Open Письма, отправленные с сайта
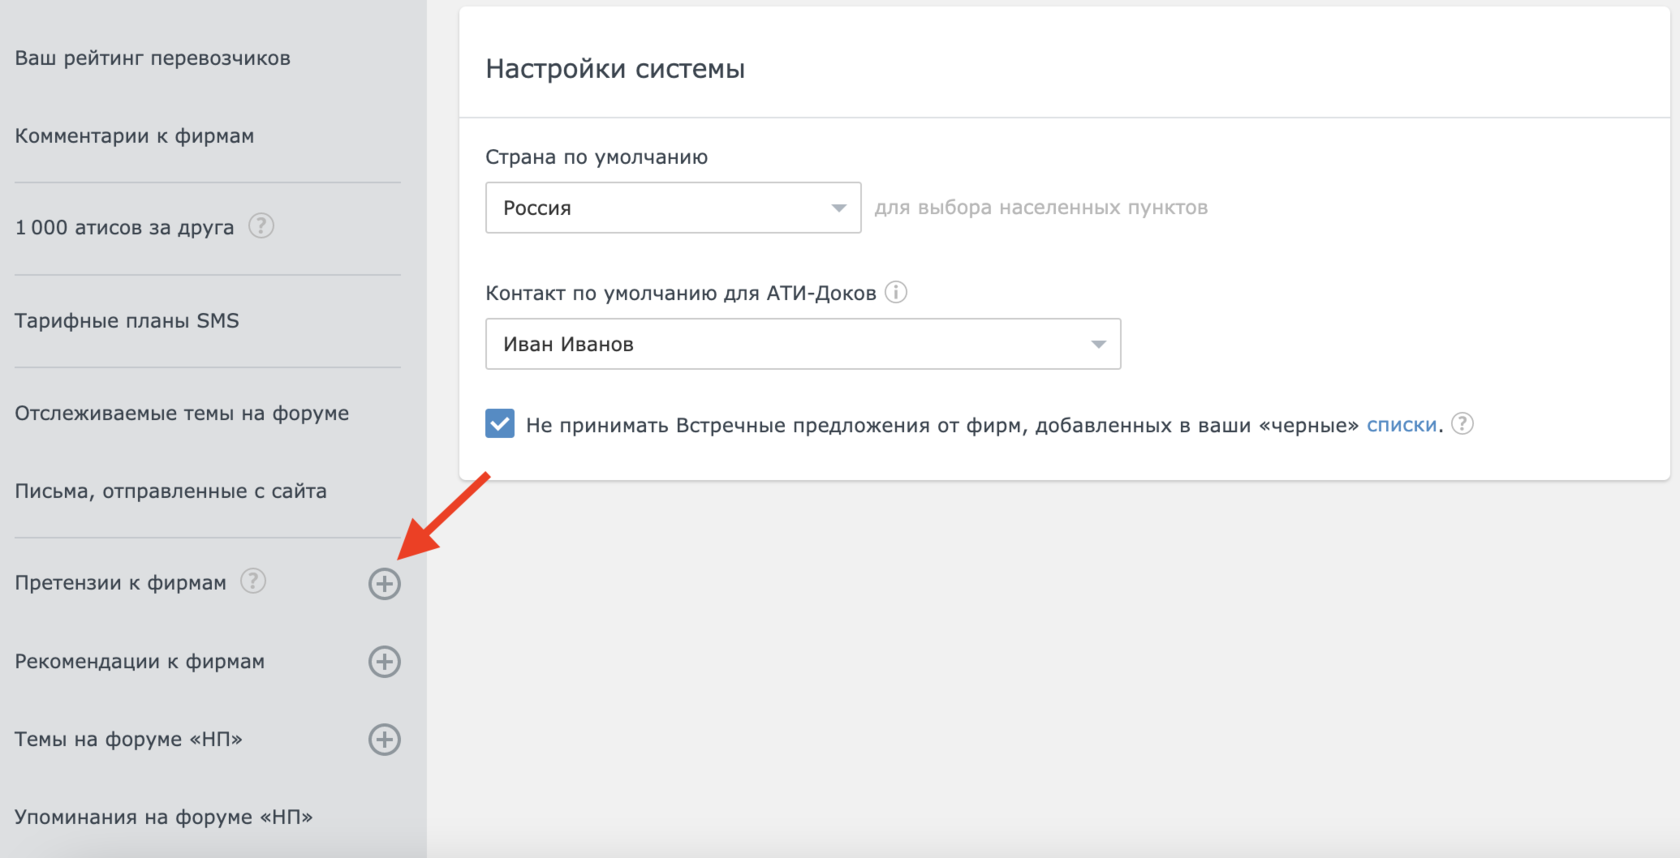The width and height of the screenshot is (1680, 858). click(x=171, y=491)
